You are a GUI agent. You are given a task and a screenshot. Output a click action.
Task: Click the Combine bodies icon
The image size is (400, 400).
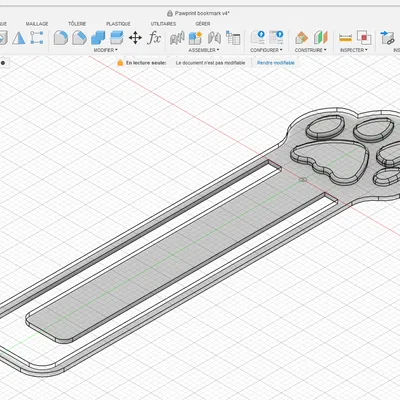[98, 38]
